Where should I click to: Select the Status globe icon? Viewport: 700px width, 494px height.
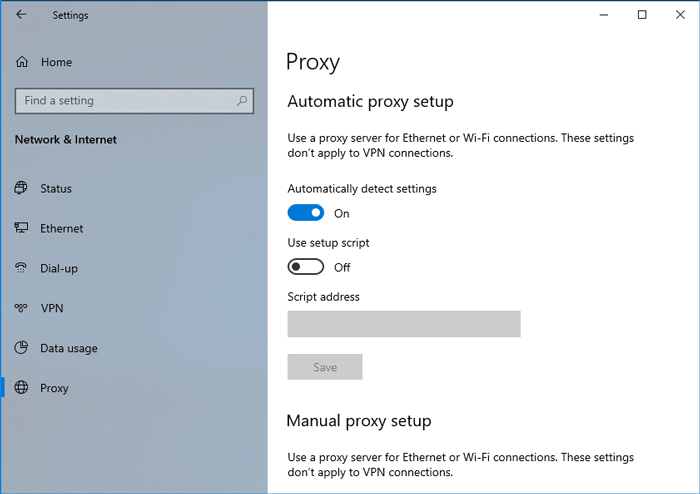pyautogui.click(x=21, y=188)
